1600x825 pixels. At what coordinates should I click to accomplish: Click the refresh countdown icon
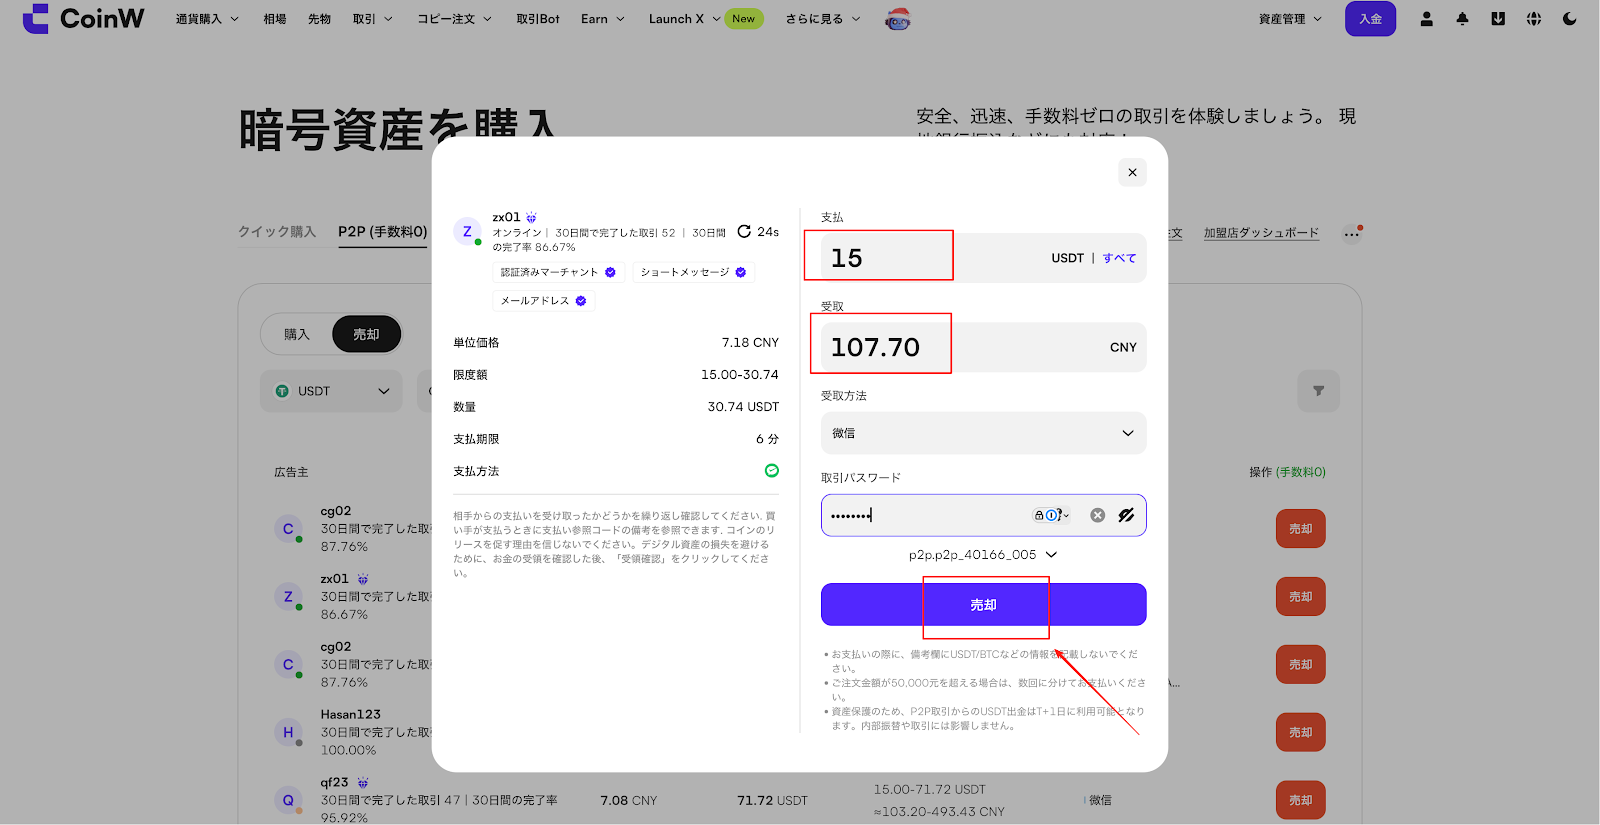(744, 232)
